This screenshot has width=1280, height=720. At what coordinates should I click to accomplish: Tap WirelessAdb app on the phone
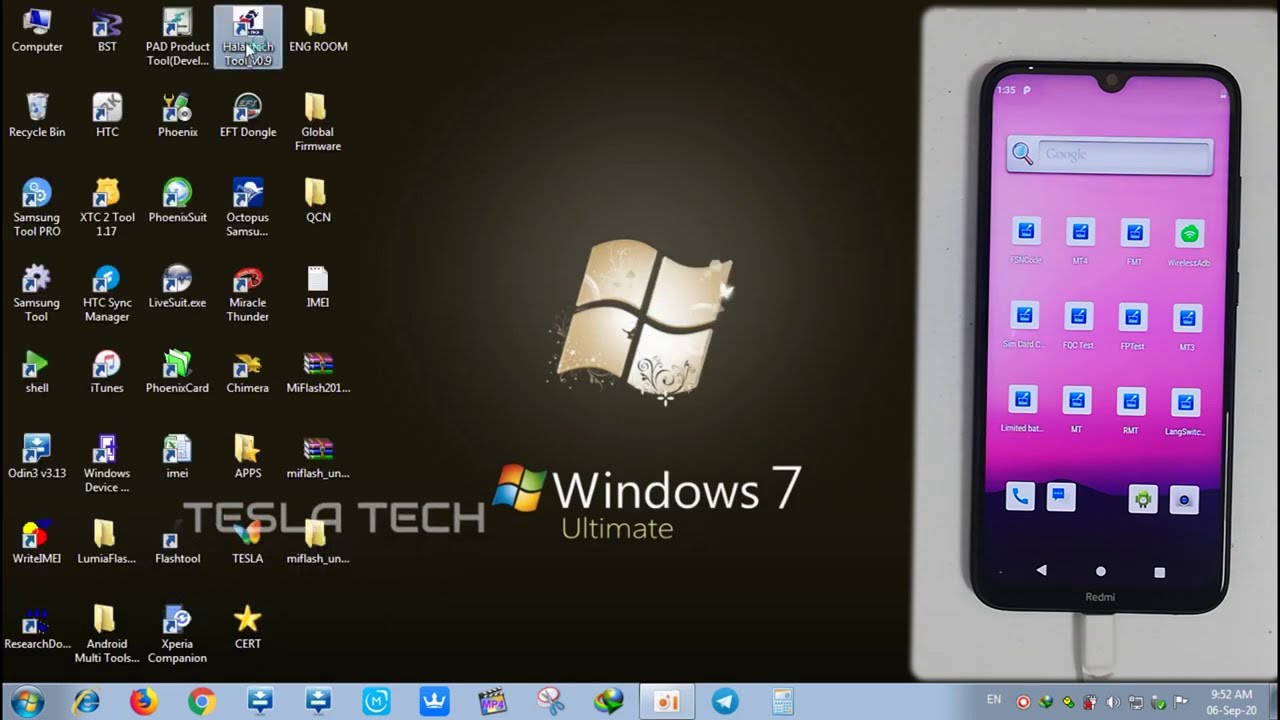click(x=1189, y=243)
